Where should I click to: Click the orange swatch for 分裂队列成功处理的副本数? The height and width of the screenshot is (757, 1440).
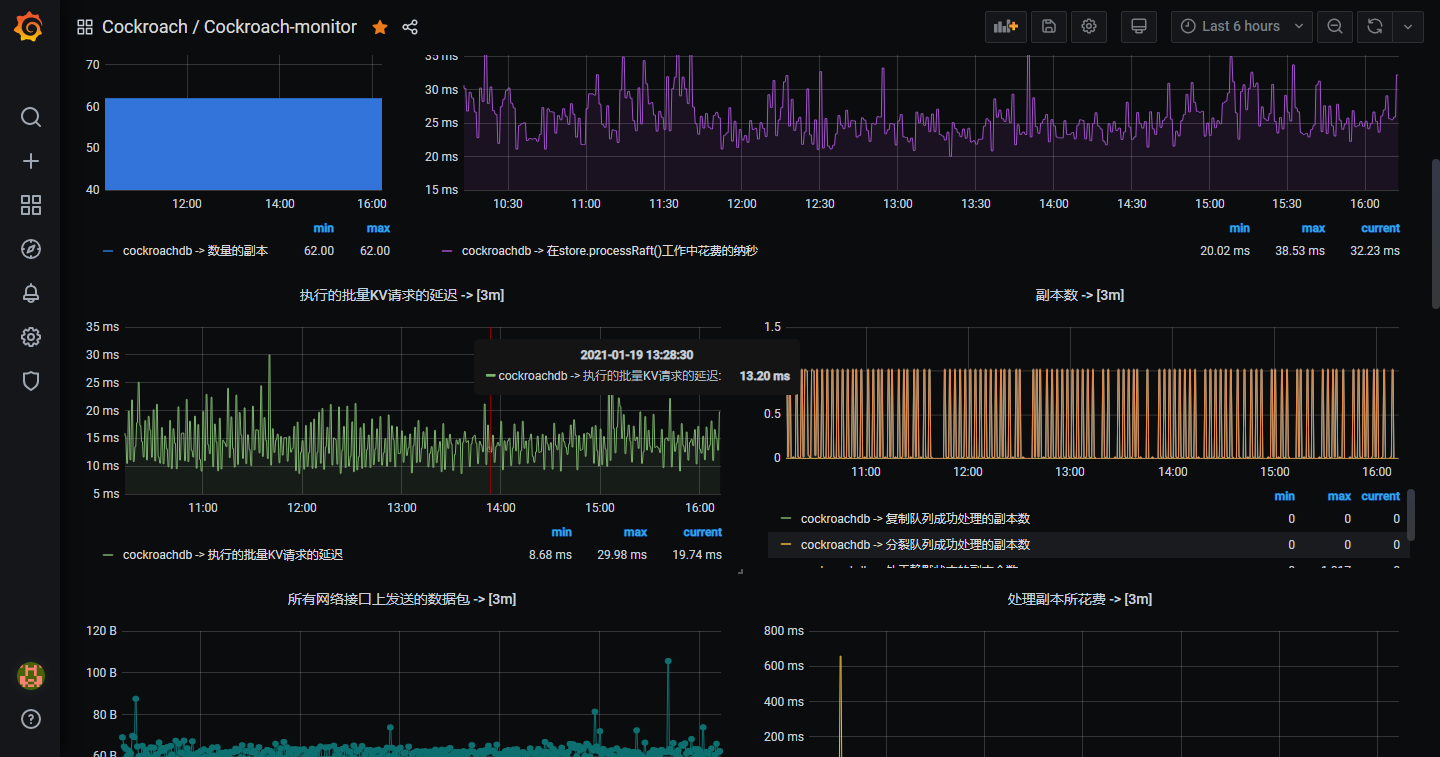(x=786, y=545)
